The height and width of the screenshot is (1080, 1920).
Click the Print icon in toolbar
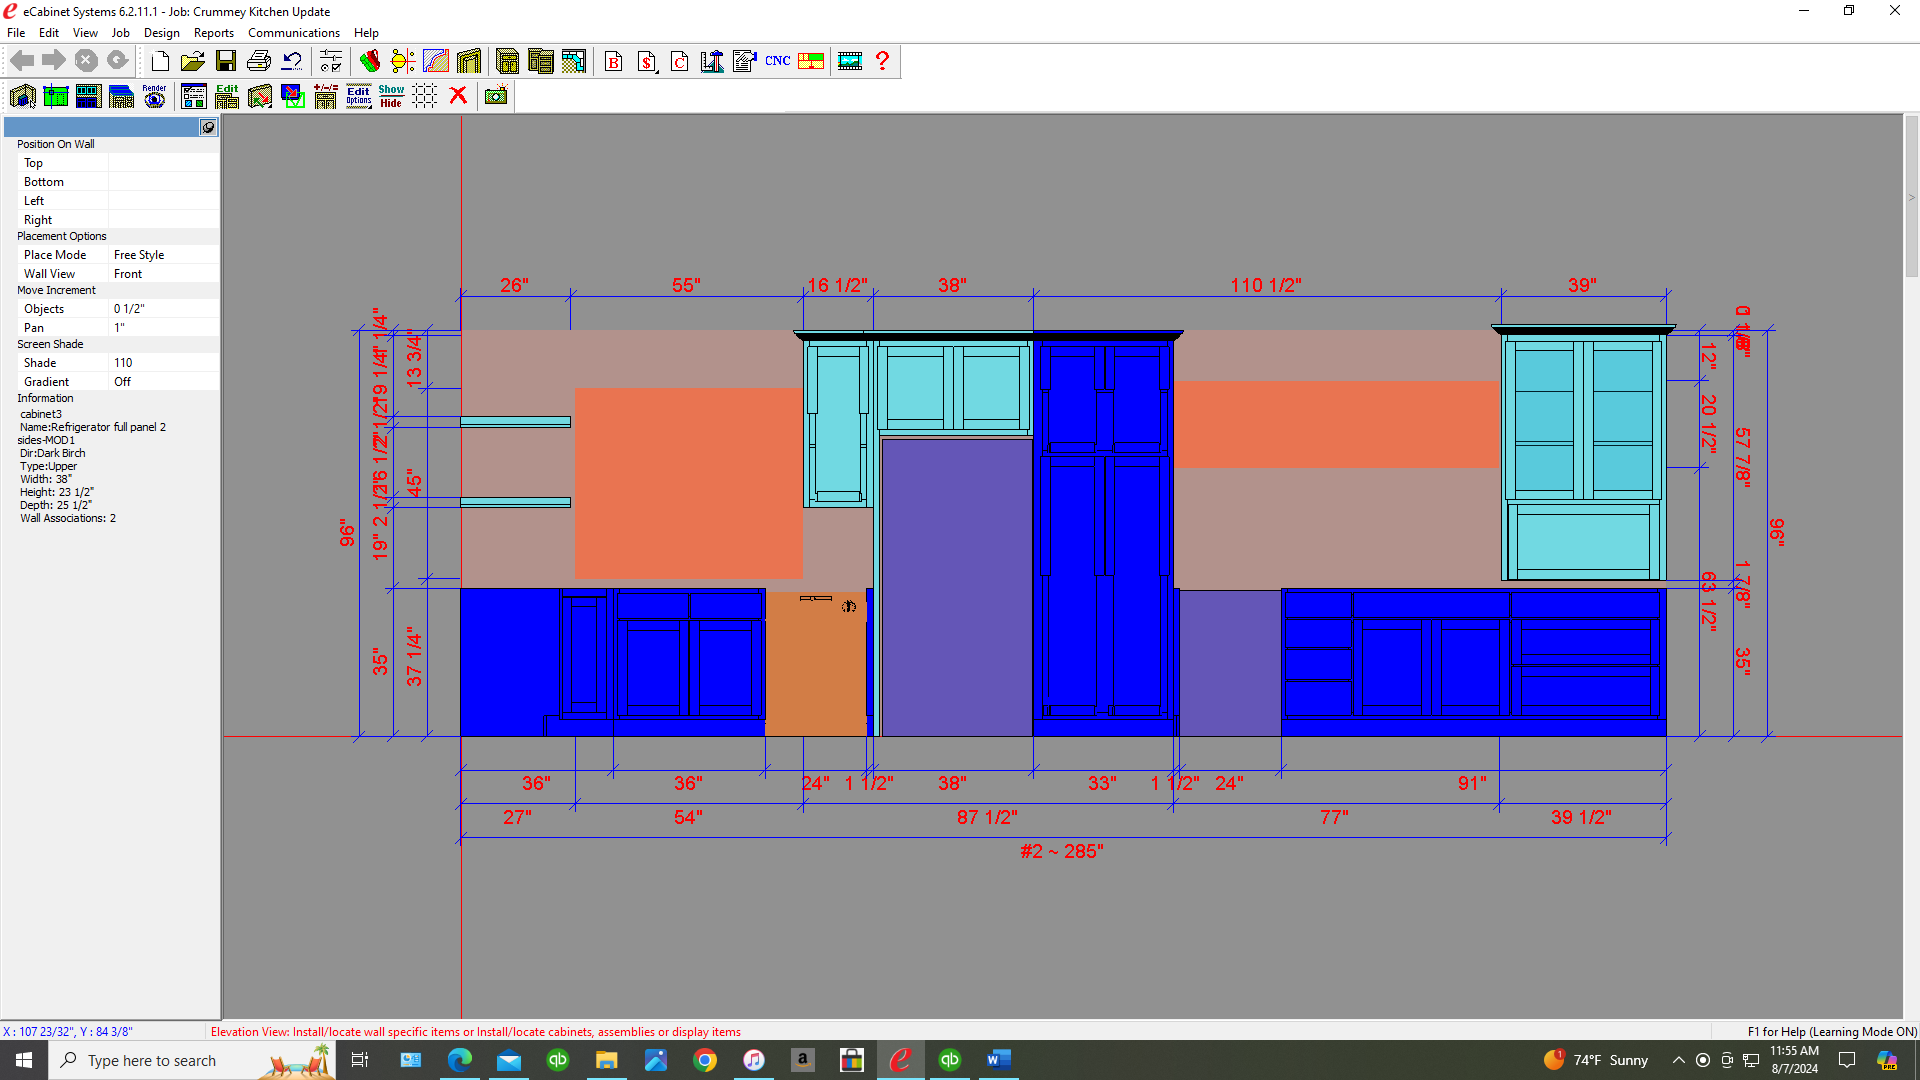click(259, 61)
